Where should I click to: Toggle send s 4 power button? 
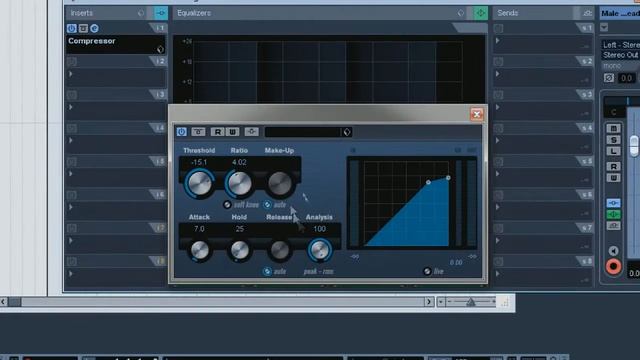click(498, 128)
